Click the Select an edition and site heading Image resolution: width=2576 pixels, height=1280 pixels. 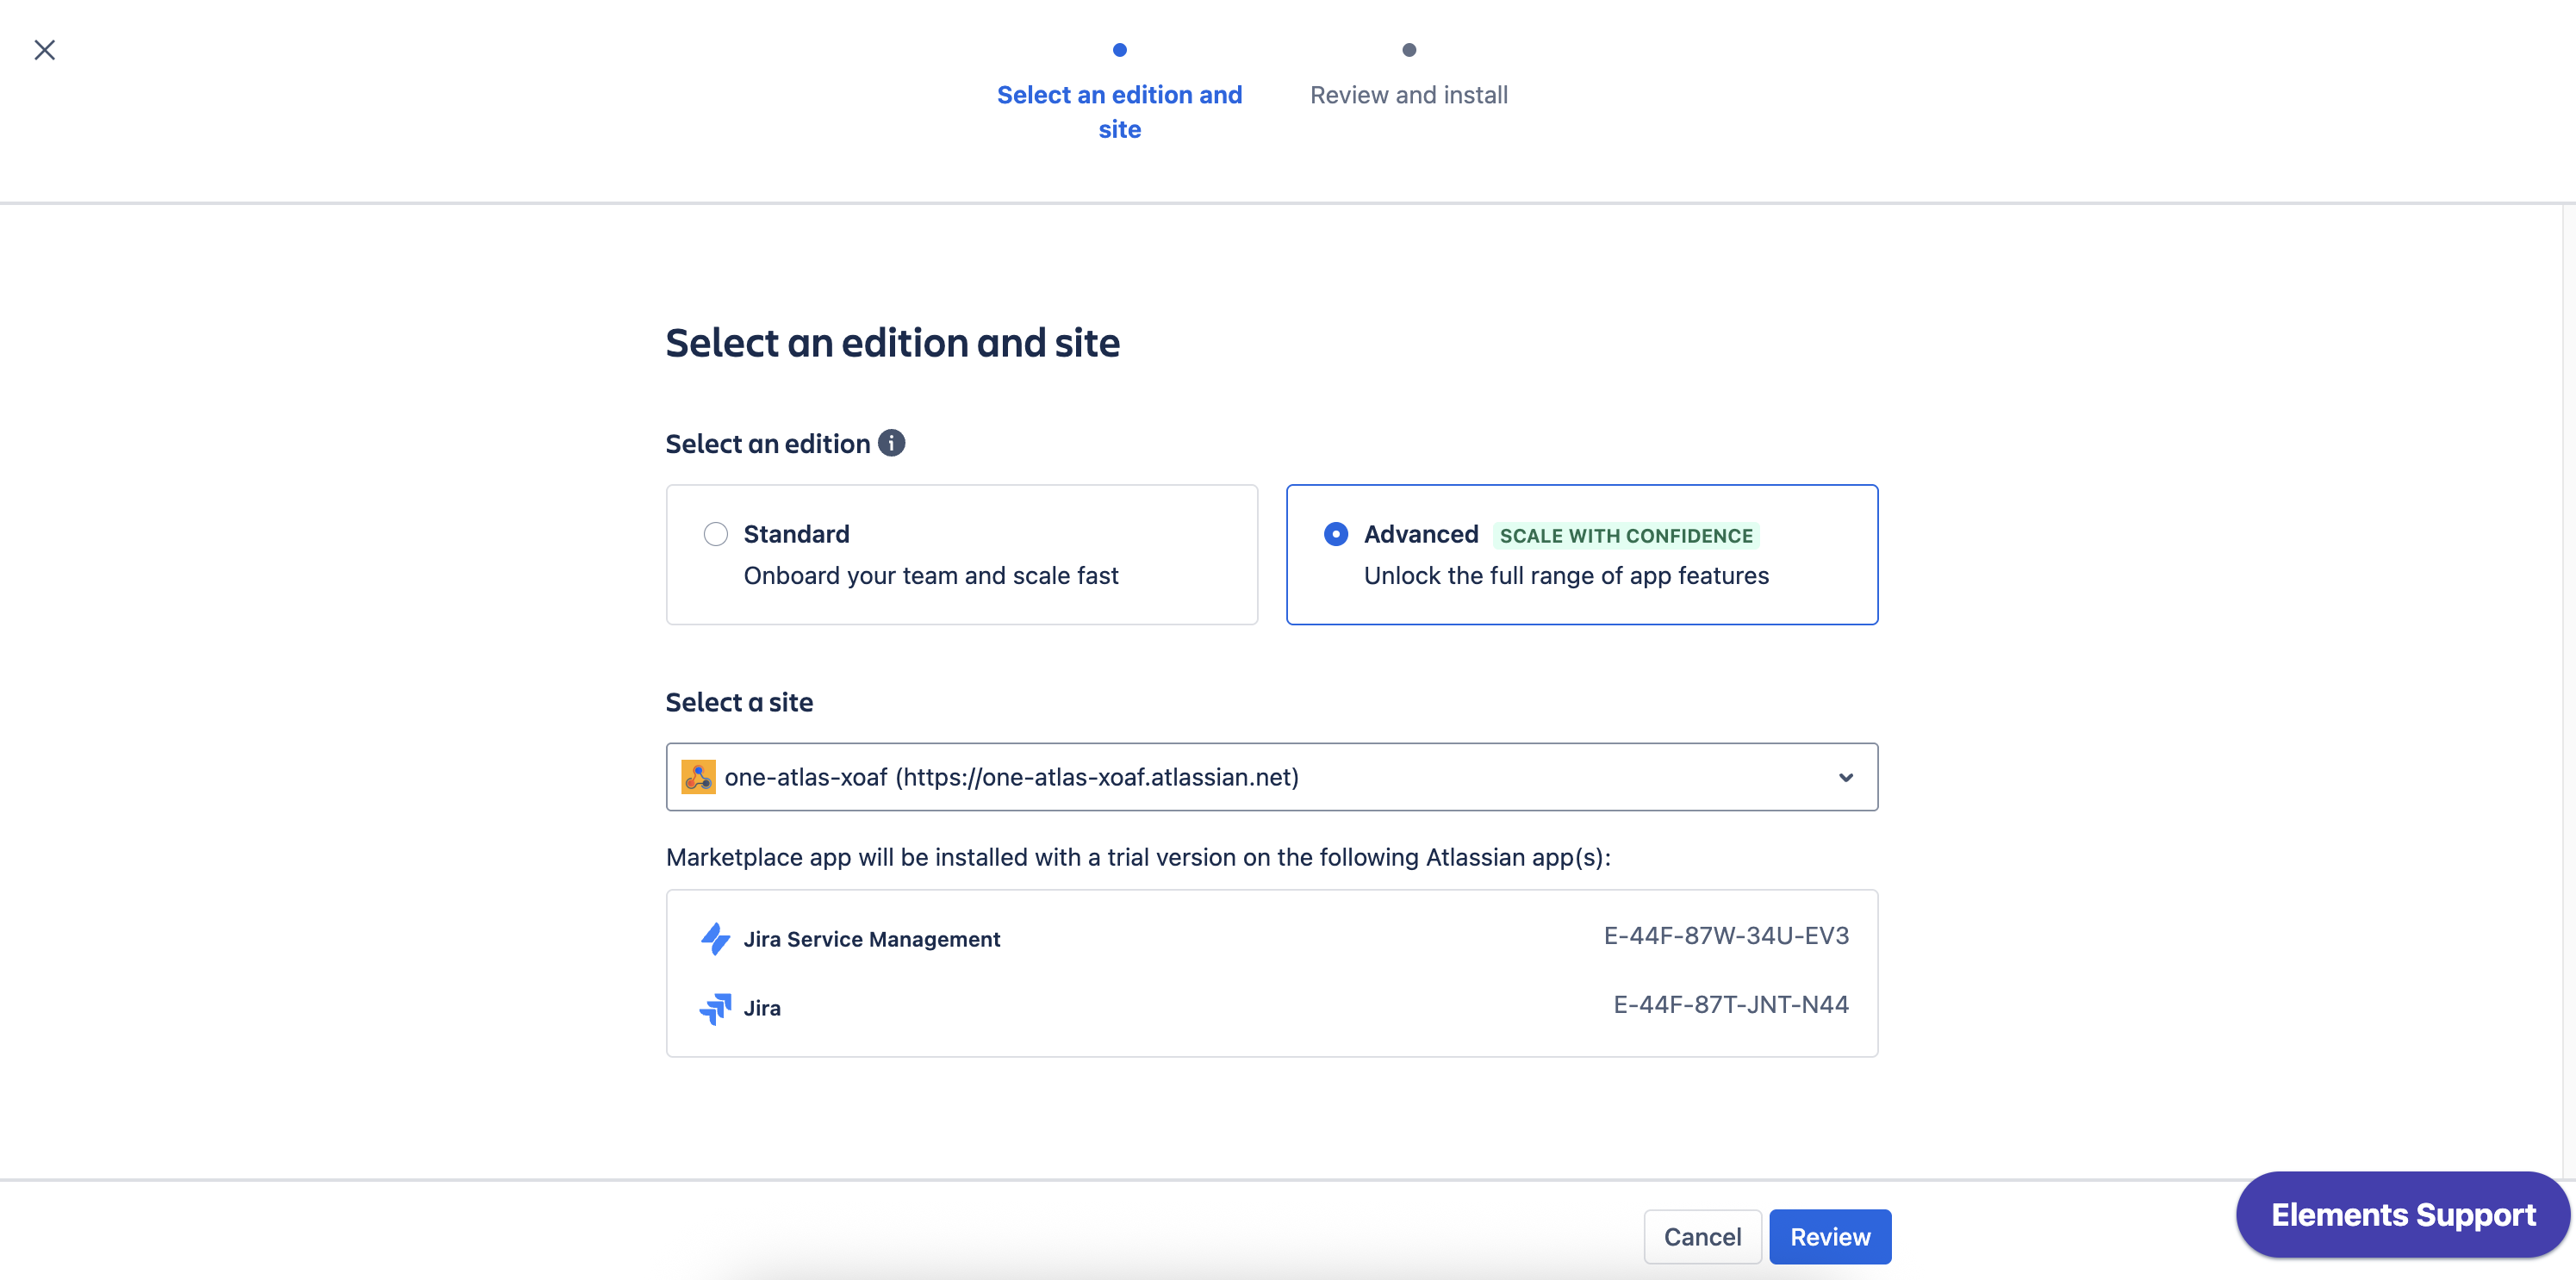(x=893, y=343)
